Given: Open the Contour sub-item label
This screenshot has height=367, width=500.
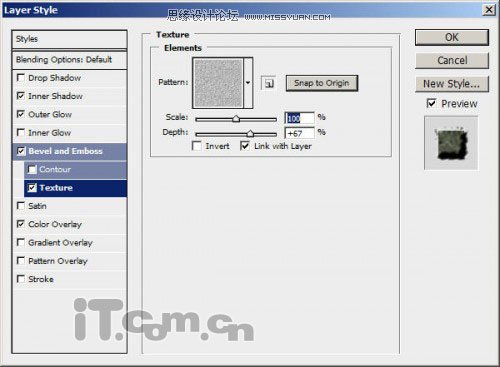Looking at the screenshot, I should pyautogui.click(x=55, y=170).
